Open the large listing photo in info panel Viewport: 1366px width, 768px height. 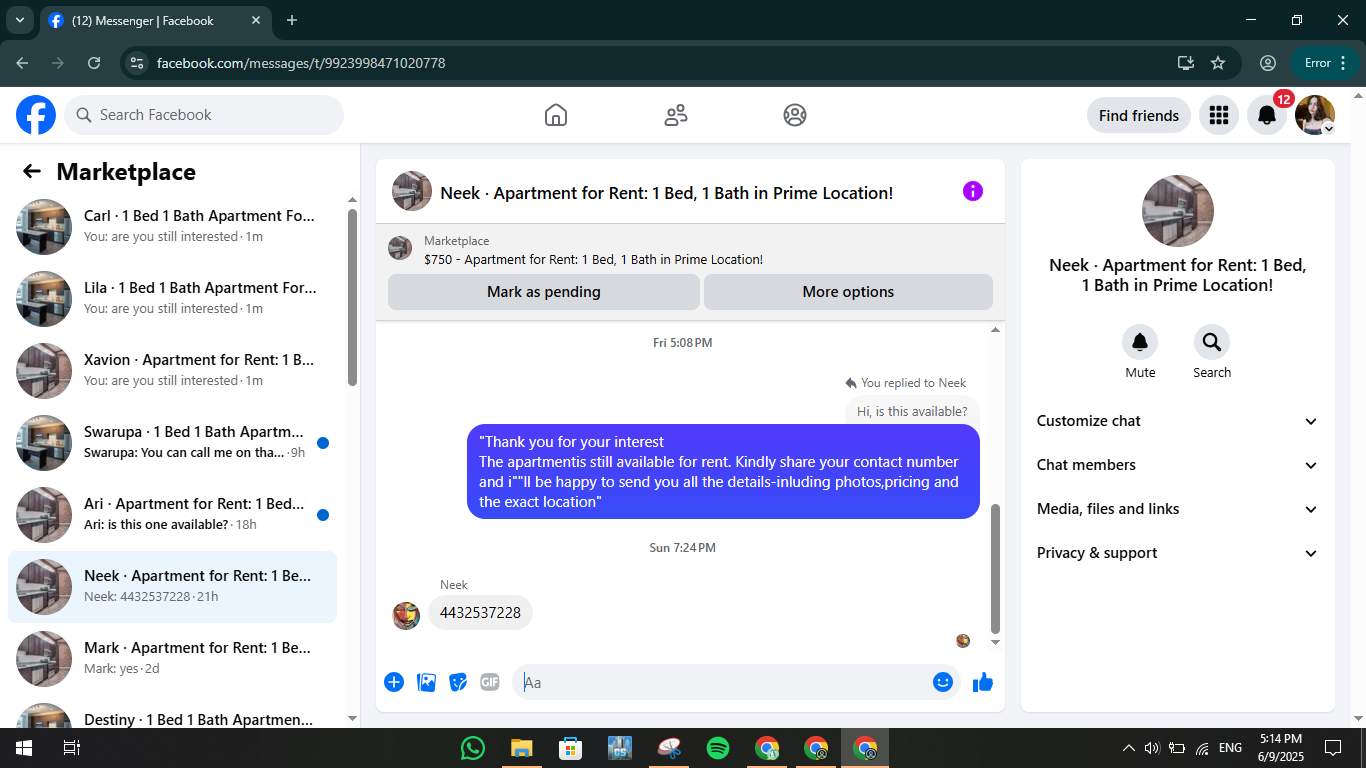[x=1178, y=211]
